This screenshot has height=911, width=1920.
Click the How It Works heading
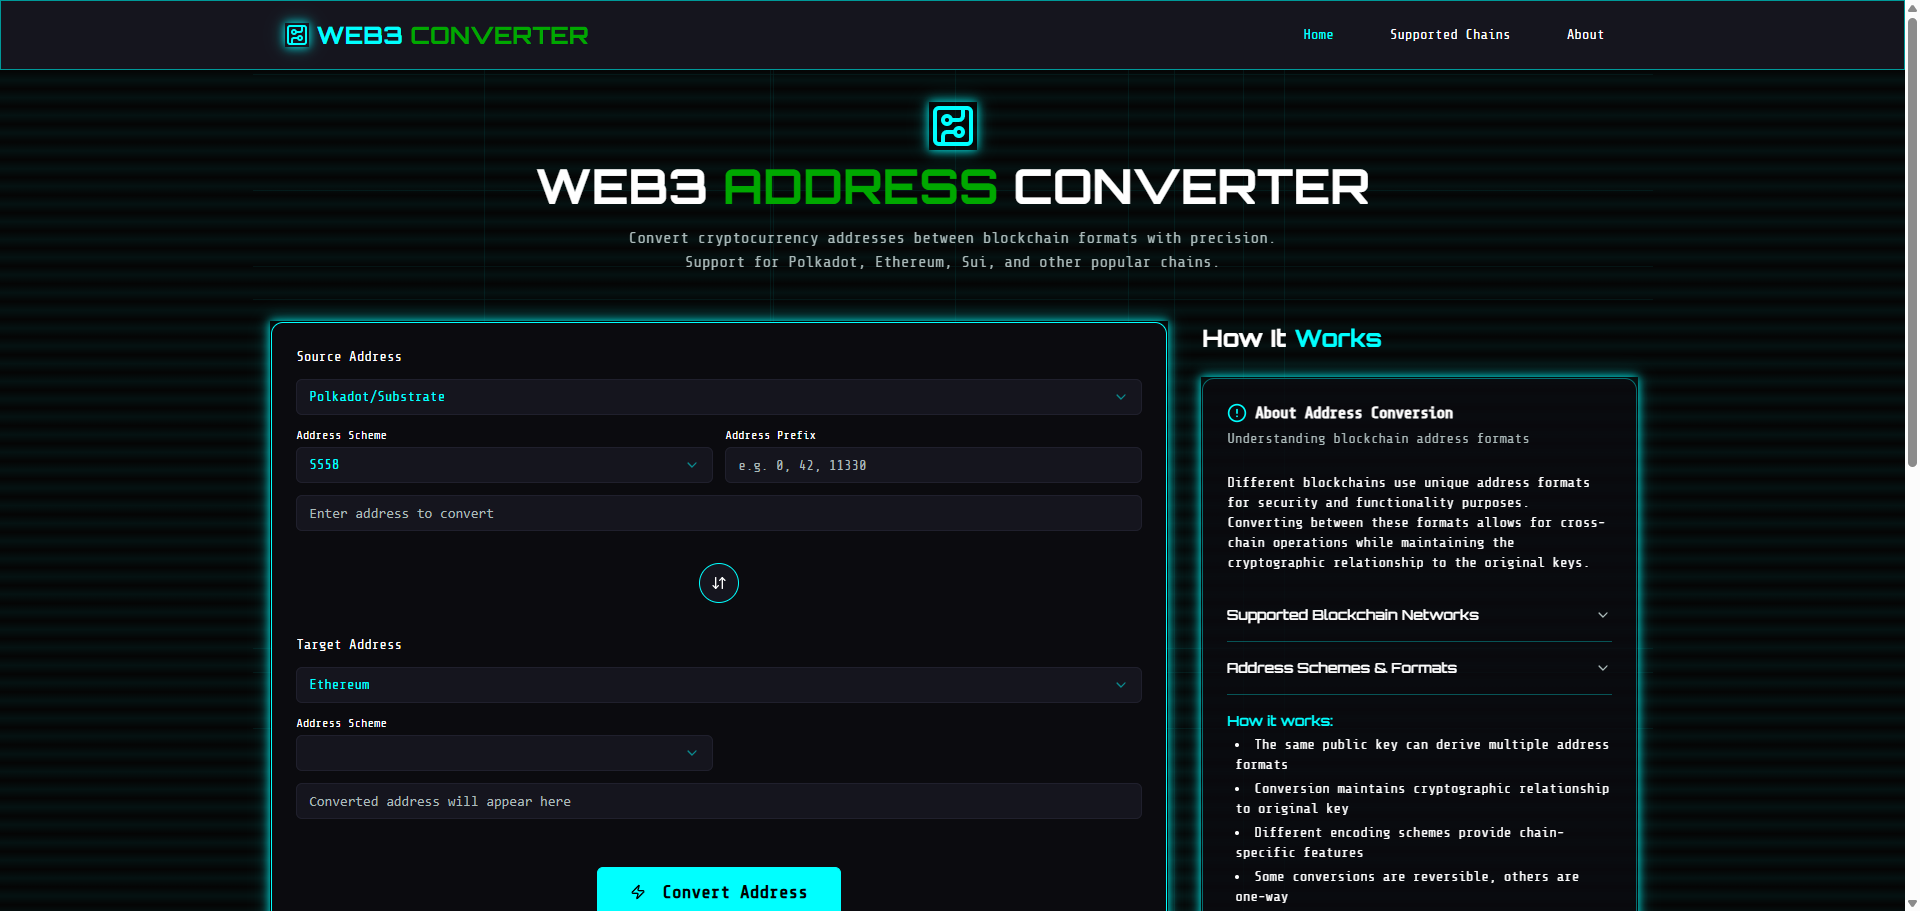pos(1291,338)
